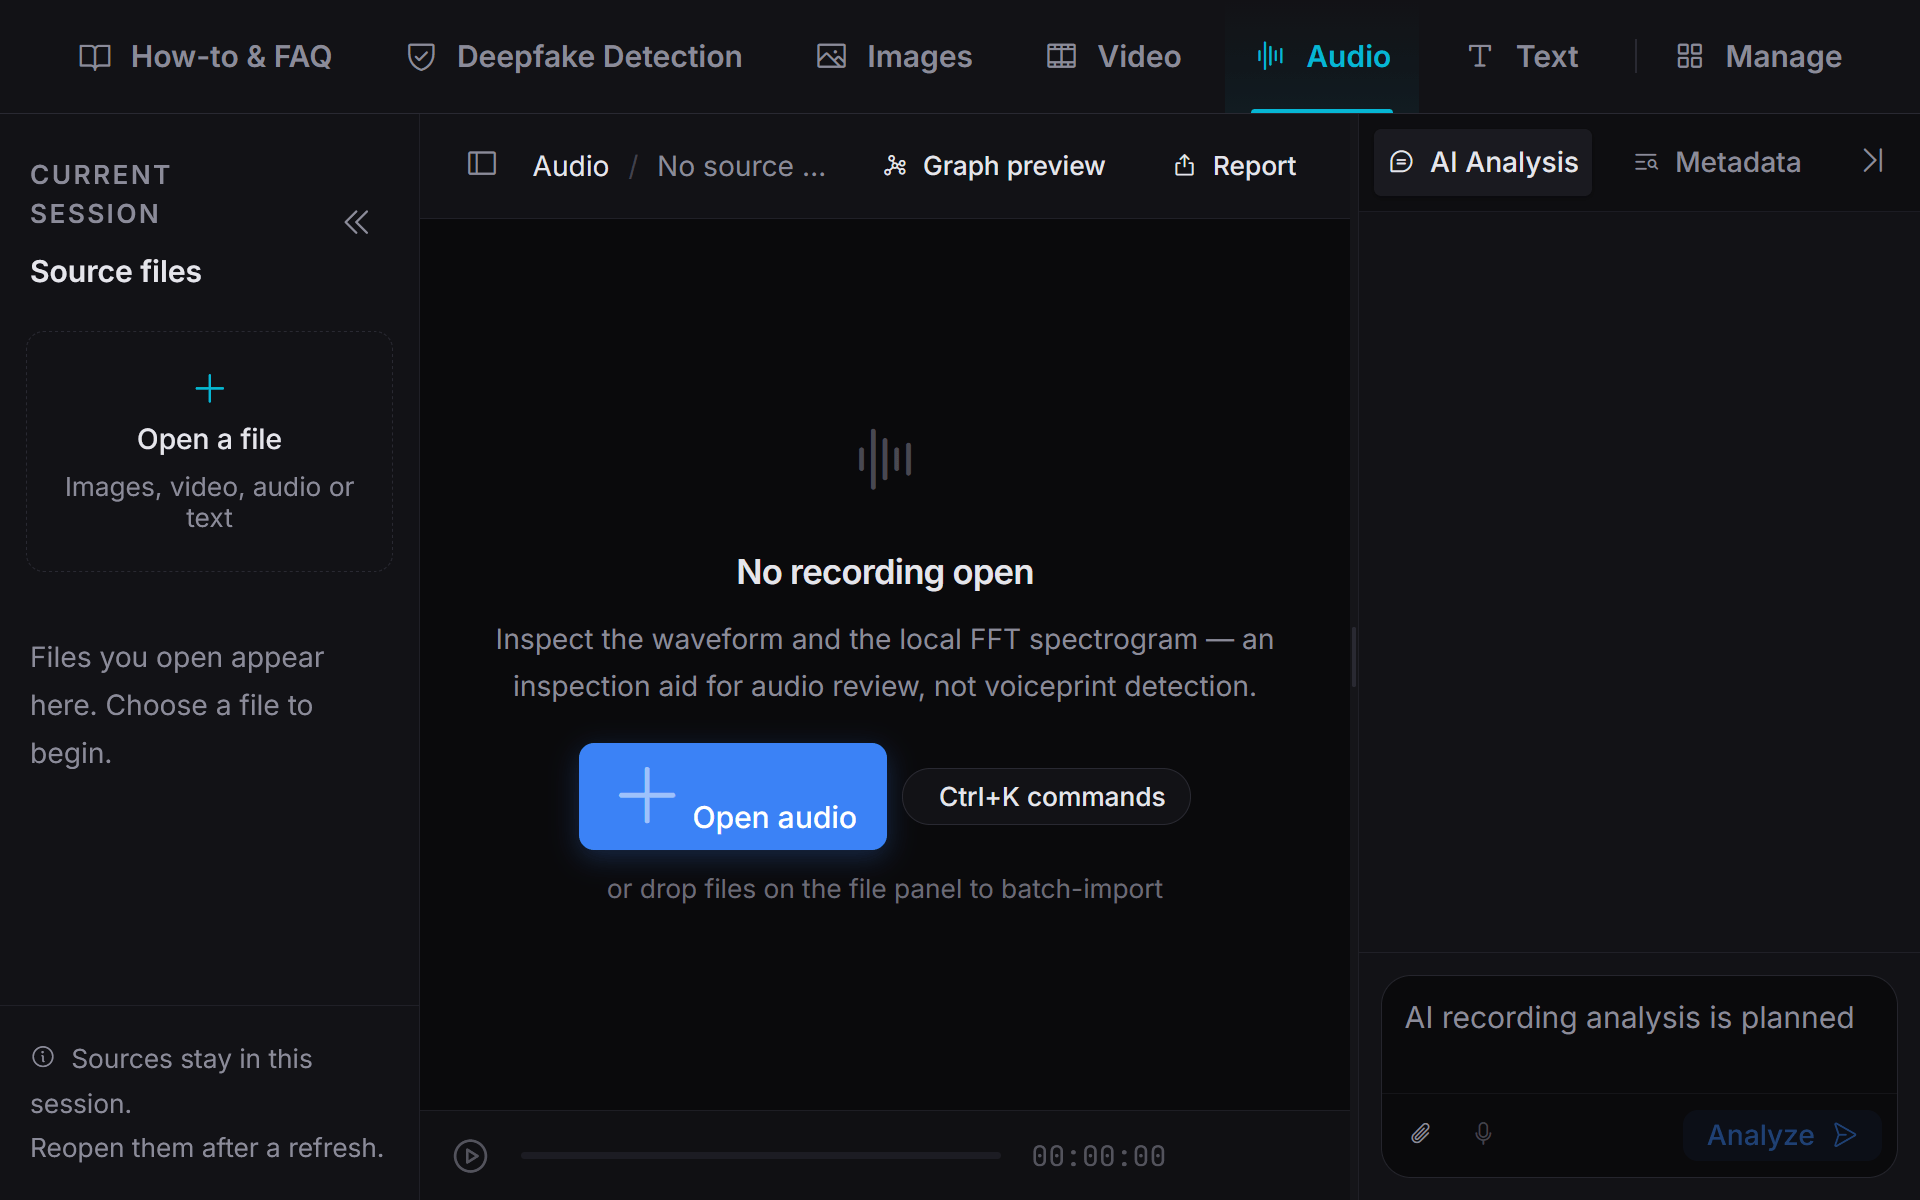Click the waveform icon above No recording open

[x=885, y=459]
